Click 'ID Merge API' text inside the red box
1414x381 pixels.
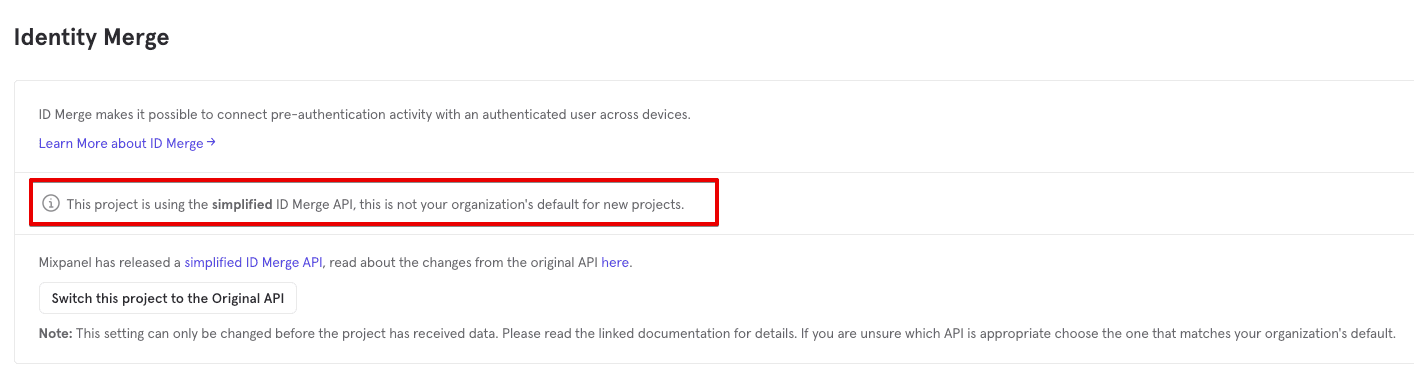point(315,204)
